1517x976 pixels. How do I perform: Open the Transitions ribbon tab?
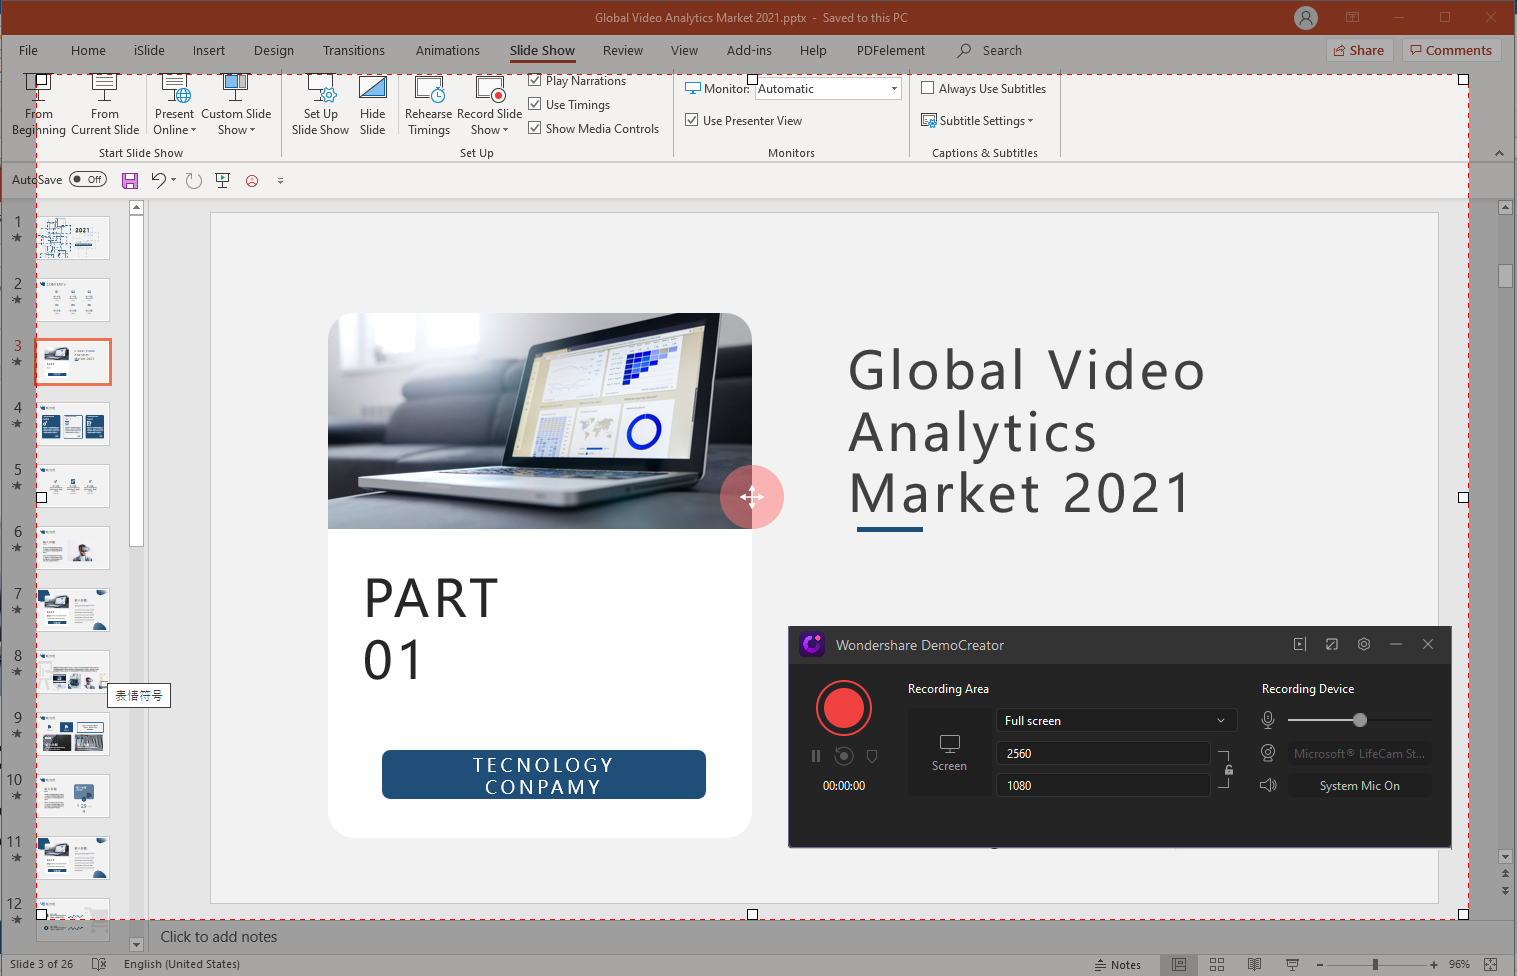point(353,51)
